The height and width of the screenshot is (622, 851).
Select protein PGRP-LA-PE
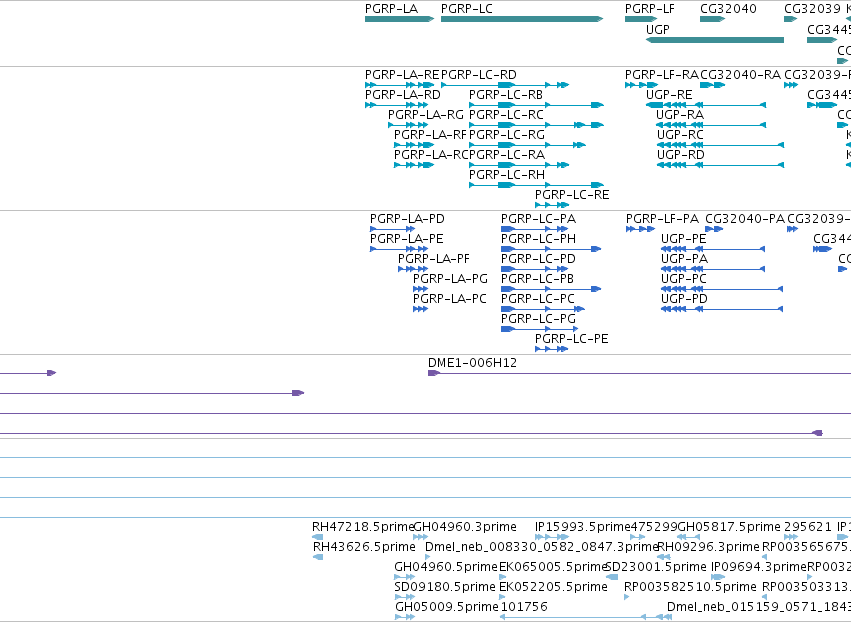coord(407,239)
